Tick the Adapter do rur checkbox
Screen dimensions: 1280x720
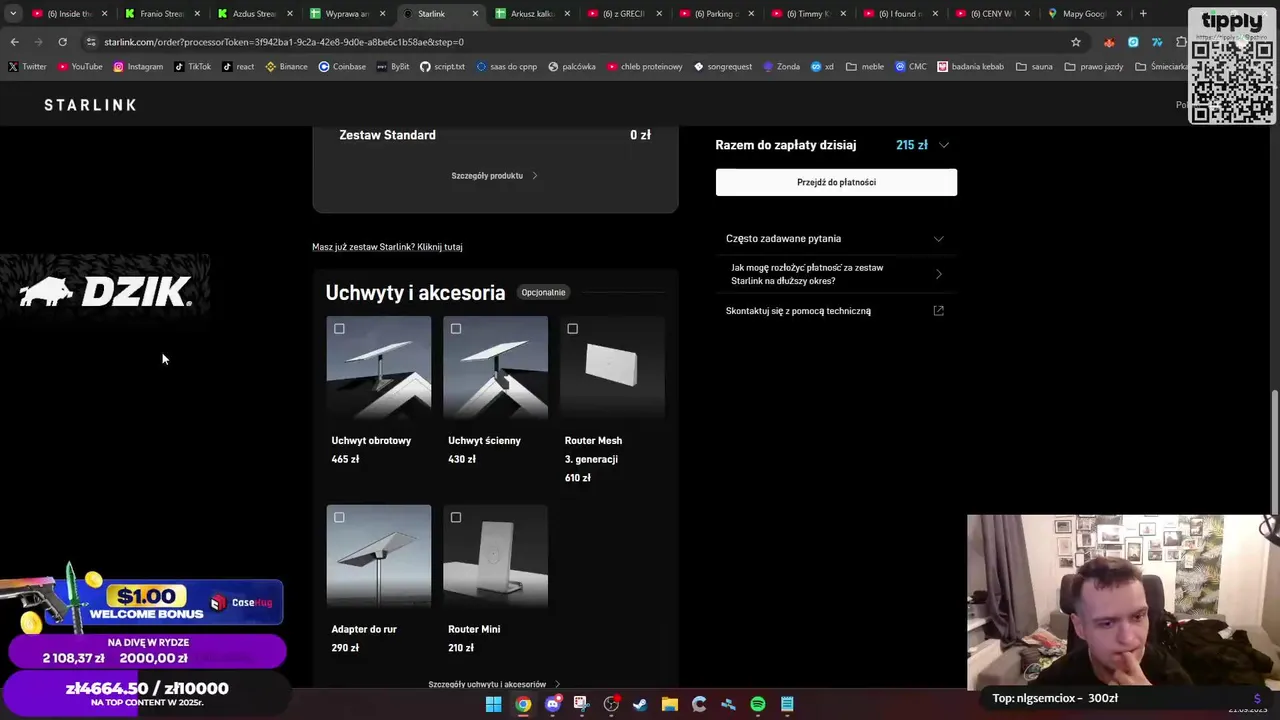339,517
